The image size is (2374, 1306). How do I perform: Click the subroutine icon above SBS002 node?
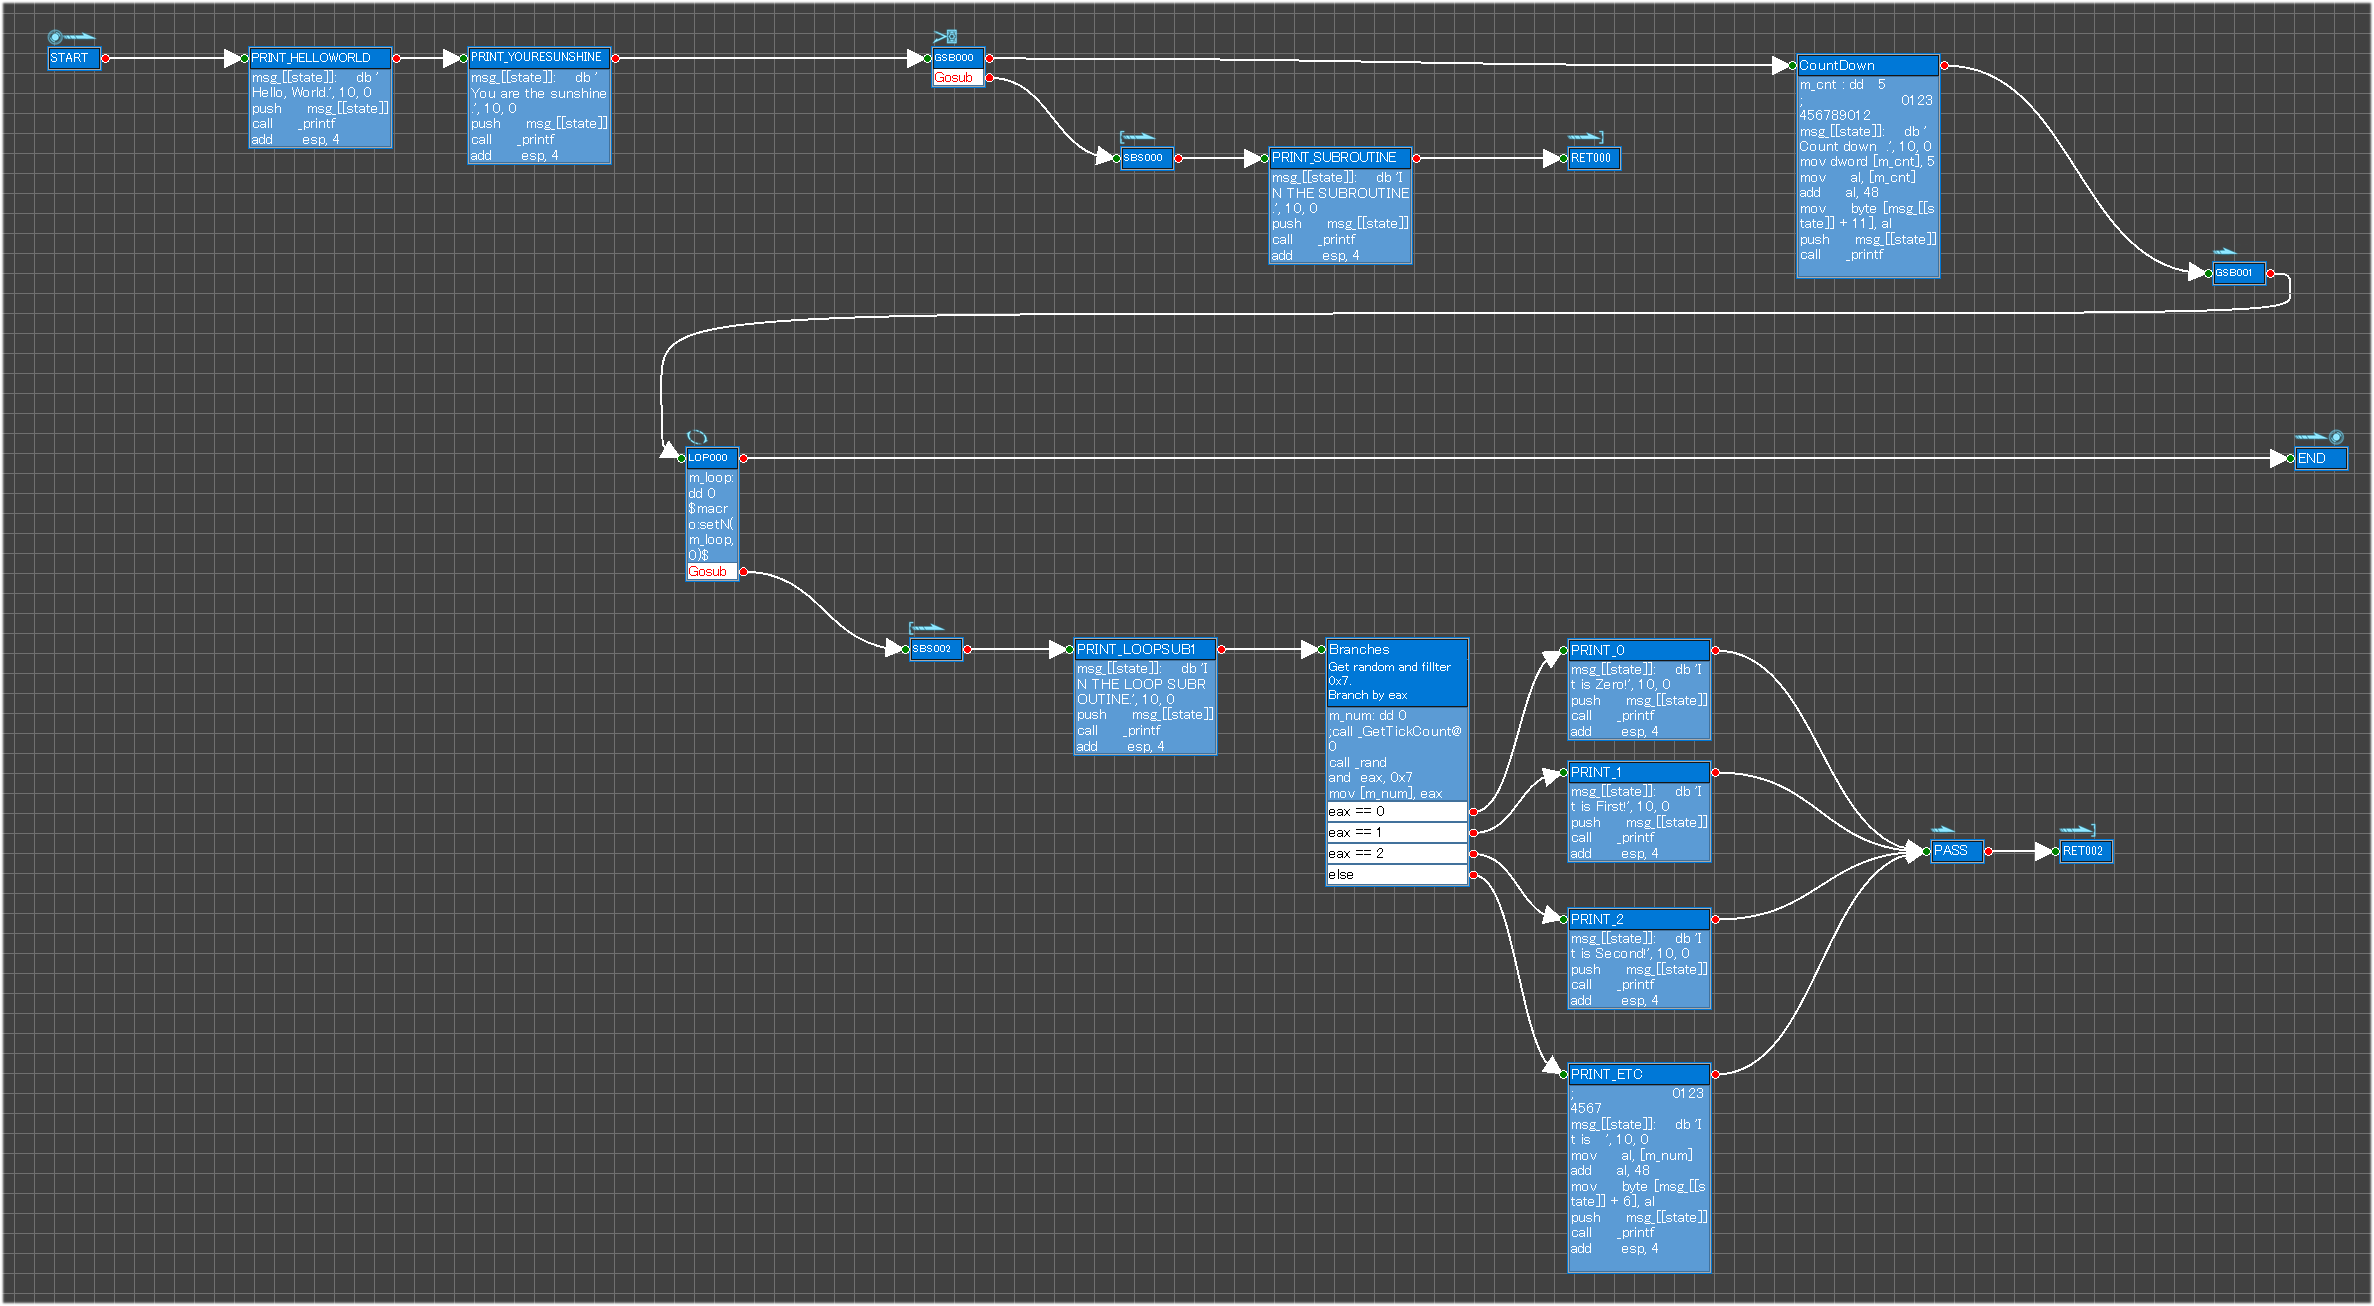pyautogui.click(x=926, y=628)
